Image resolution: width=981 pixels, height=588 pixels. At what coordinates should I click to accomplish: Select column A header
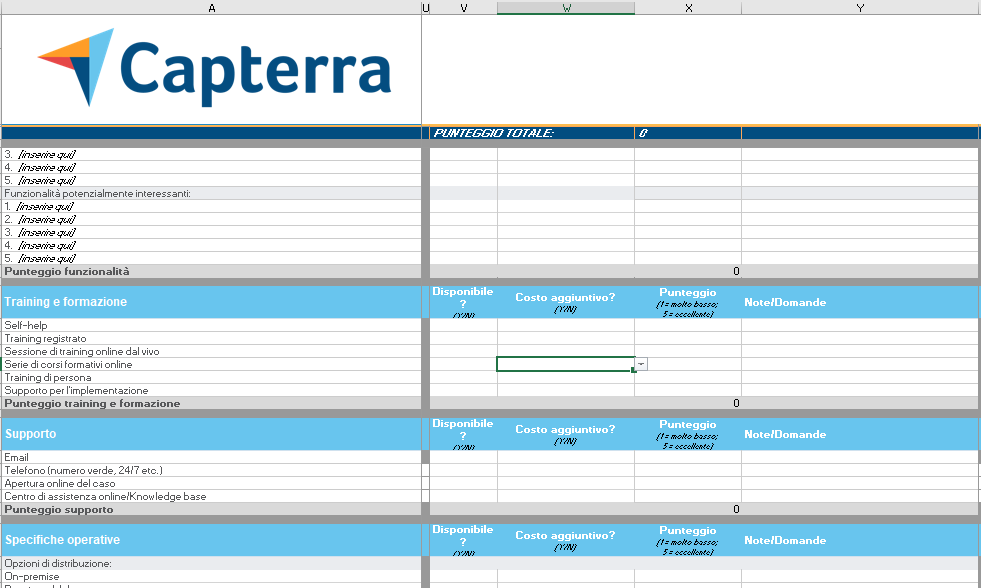[211, 7]
